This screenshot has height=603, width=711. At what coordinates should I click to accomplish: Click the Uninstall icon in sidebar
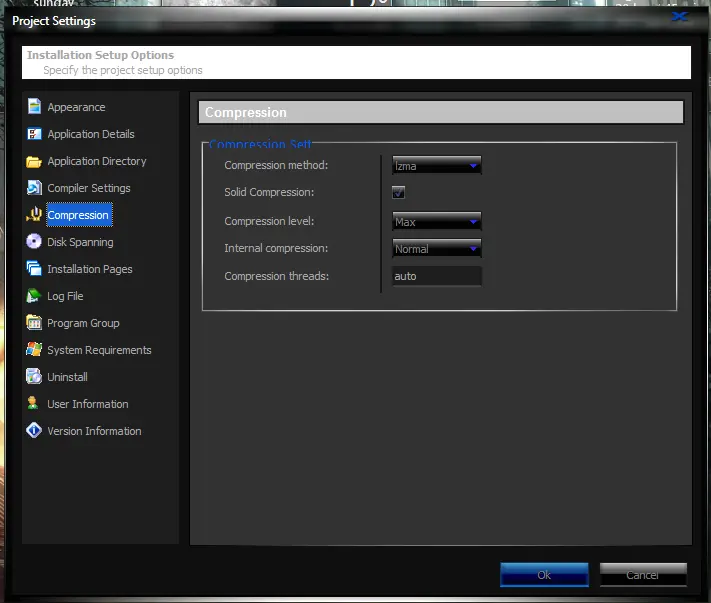click(34, 377)
